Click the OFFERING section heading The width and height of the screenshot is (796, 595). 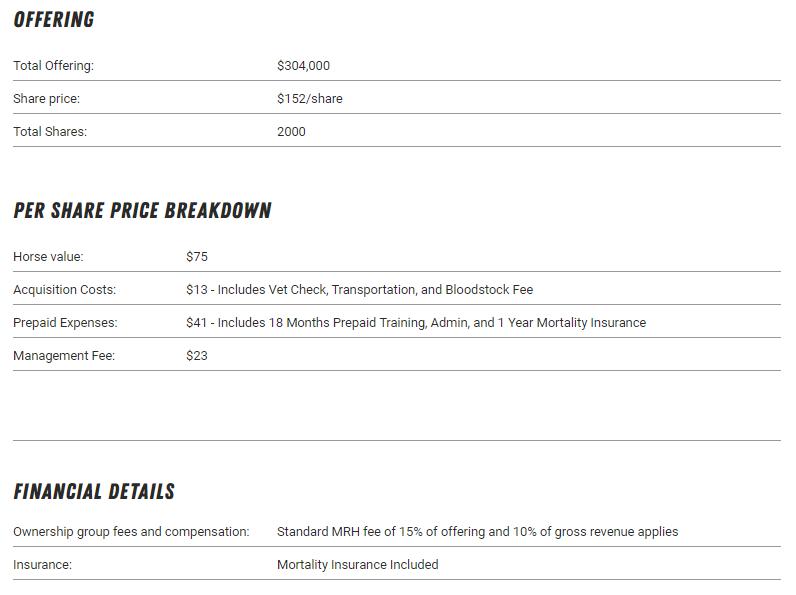click(x=54, y=20)
